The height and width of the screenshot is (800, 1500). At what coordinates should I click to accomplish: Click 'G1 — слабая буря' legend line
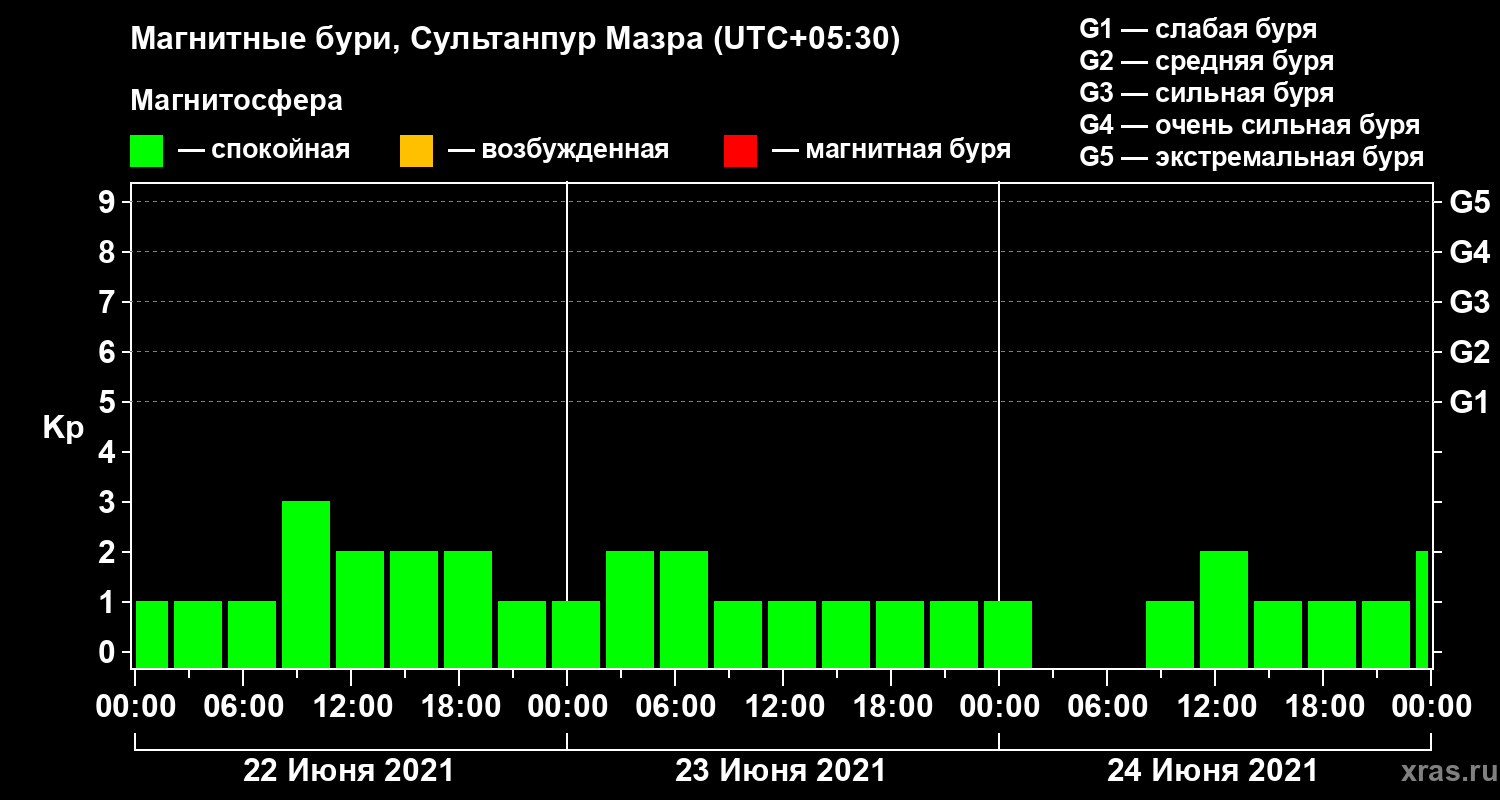(1198, 28)
